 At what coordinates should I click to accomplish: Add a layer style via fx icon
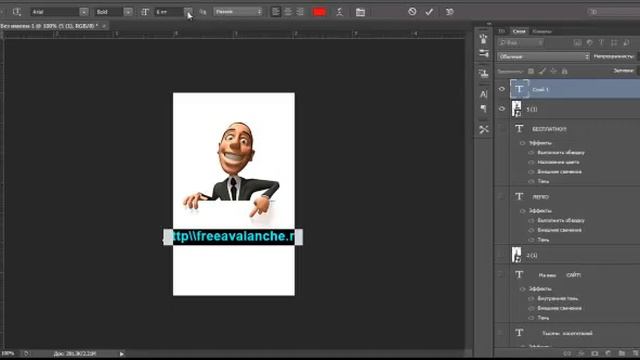pos(581,353)
